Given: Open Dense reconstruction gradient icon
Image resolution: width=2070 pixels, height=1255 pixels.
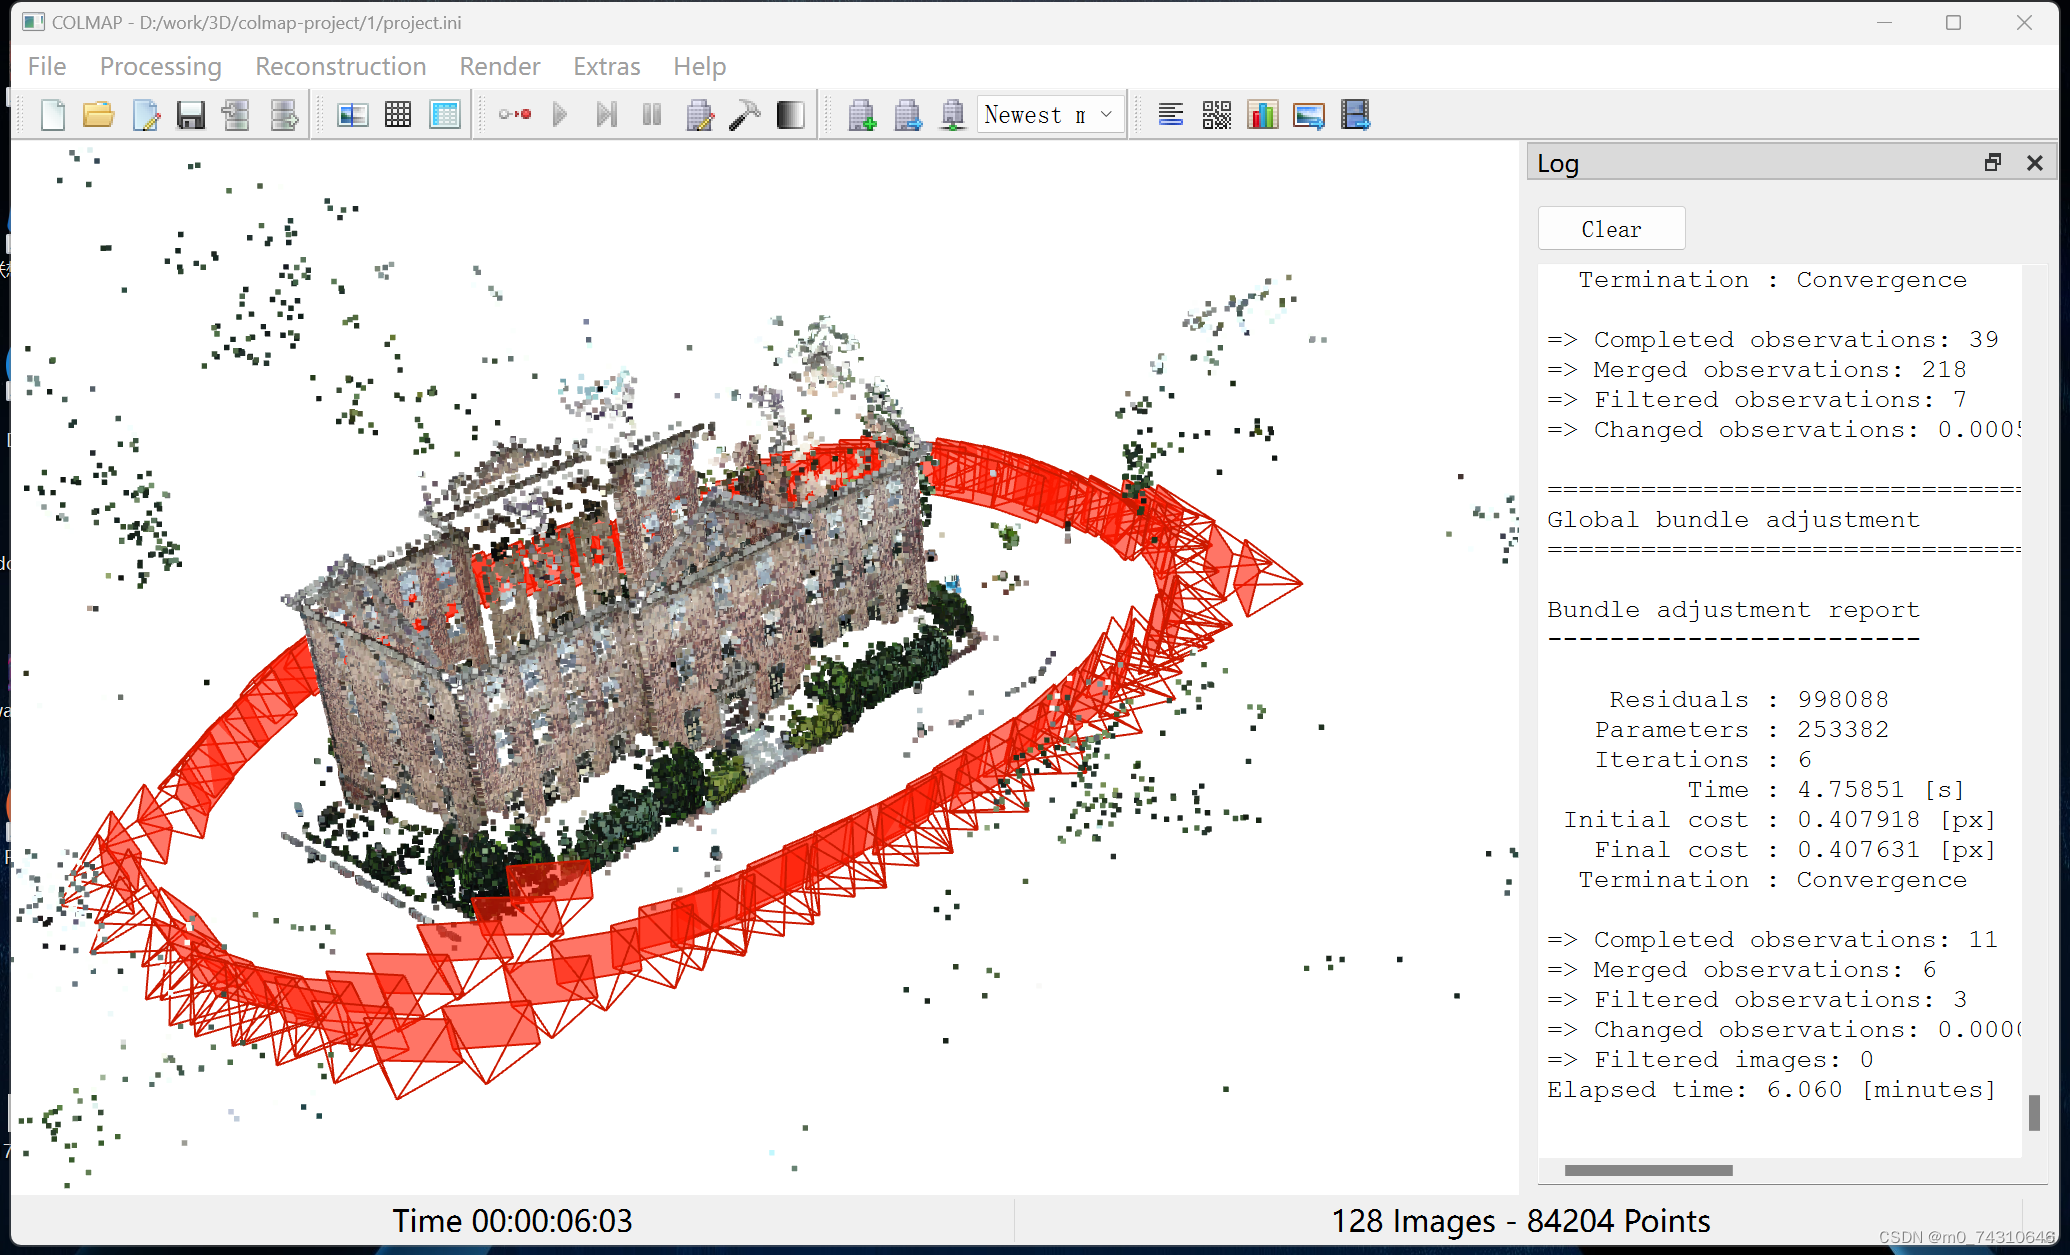Looking at the screenshot, I should 790,115.
